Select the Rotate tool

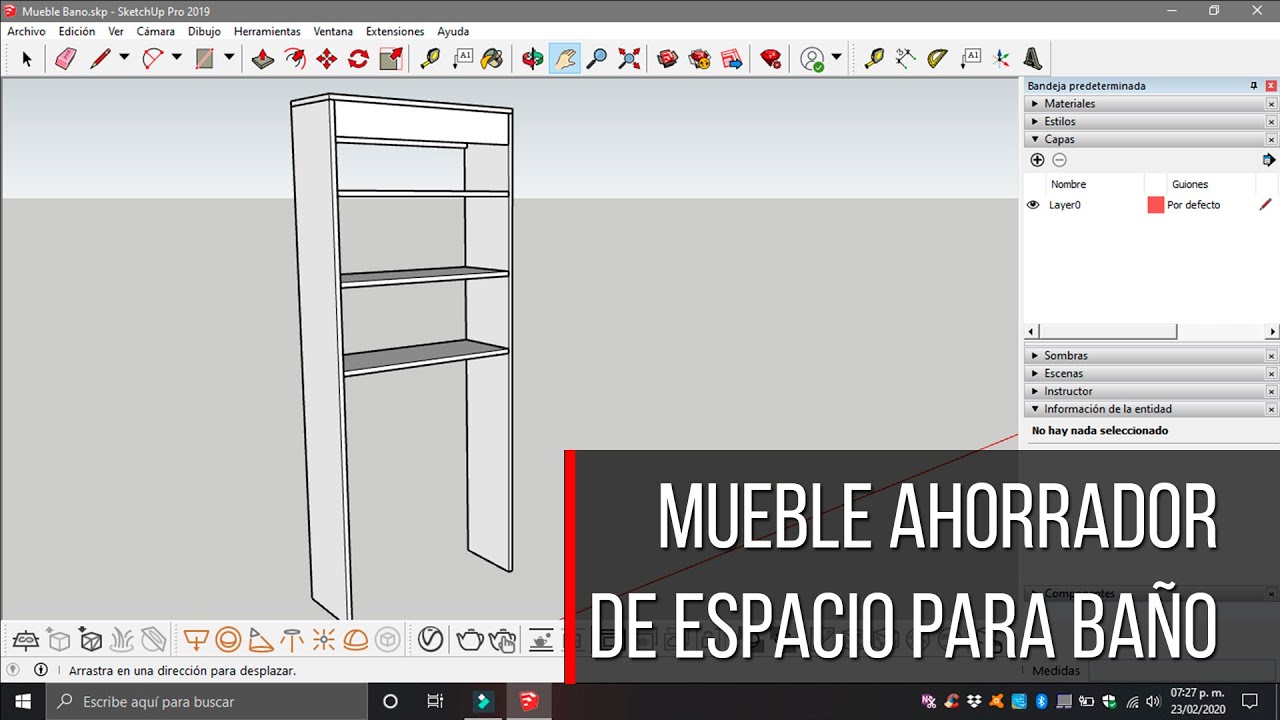(x=358, y=59)
